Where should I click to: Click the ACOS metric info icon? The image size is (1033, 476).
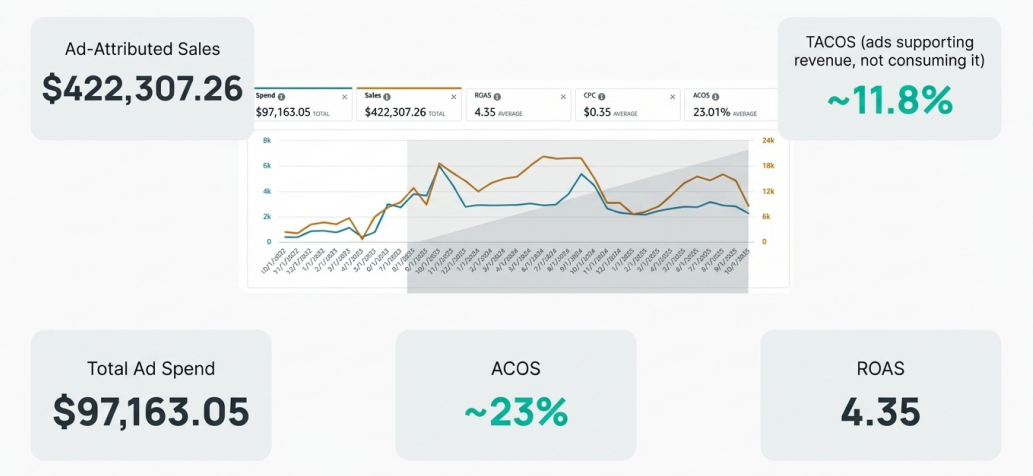pyautogui.click(x=717, y=97)
